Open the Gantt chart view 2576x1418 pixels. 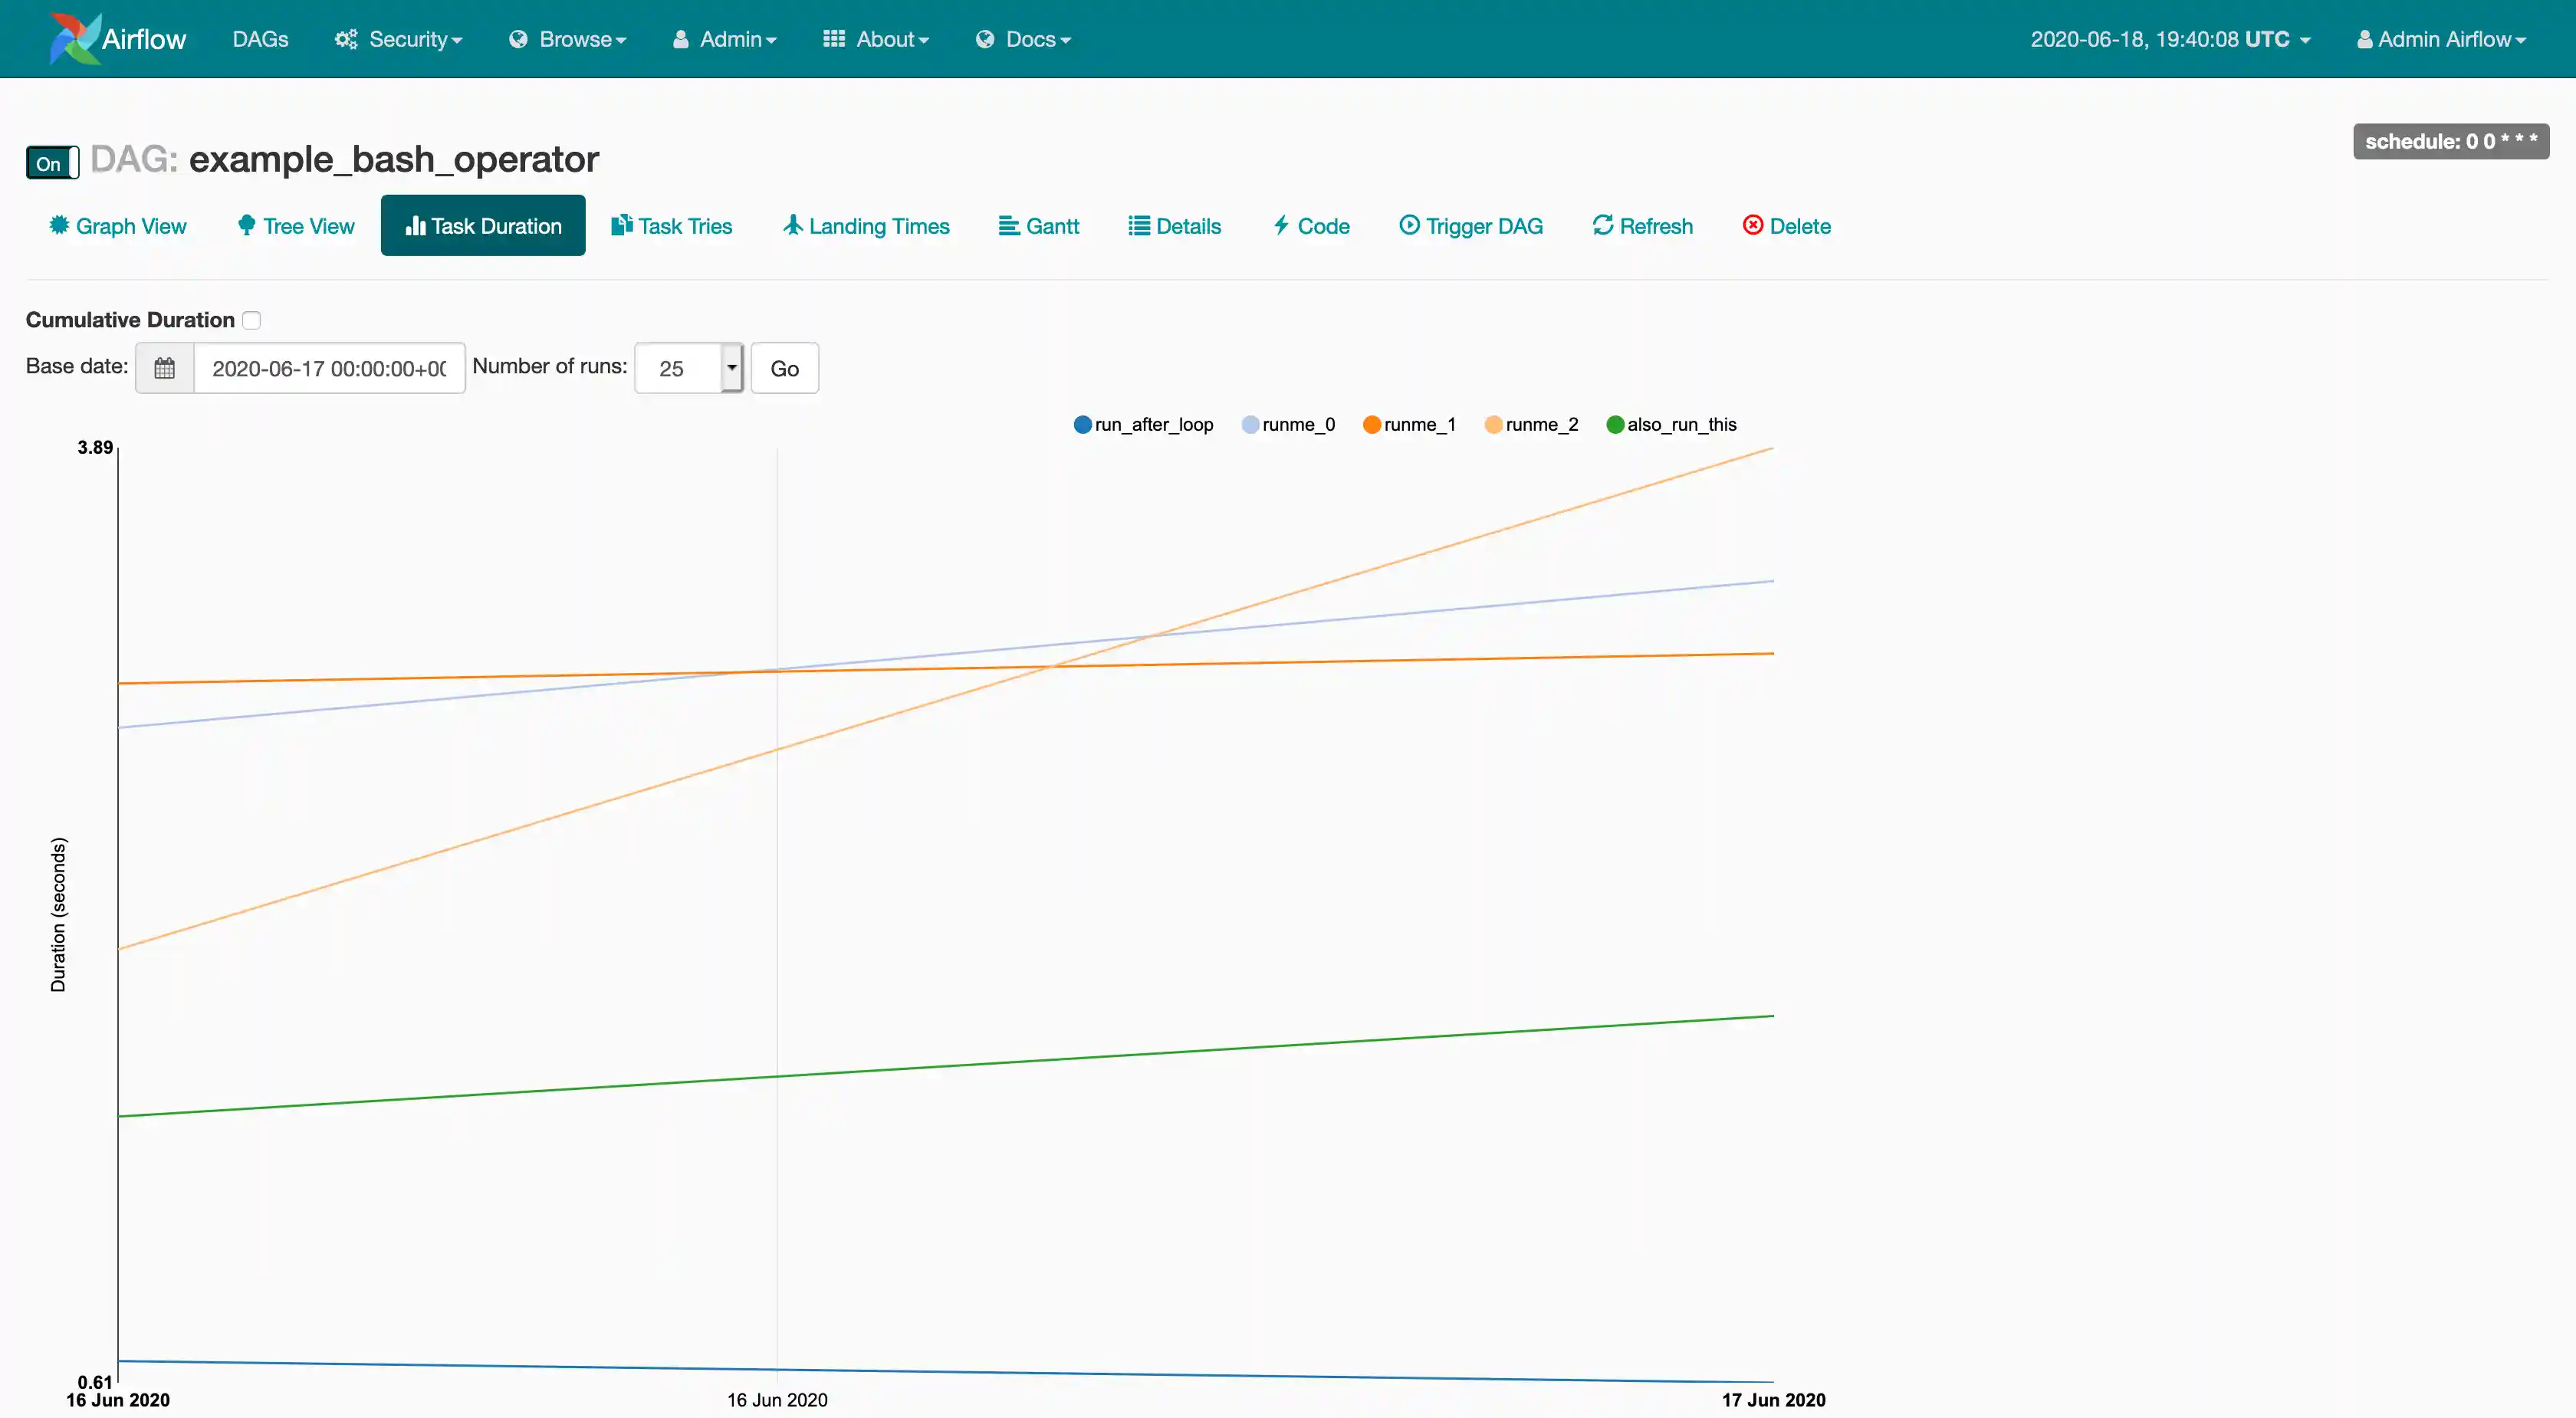[x=1039, y=226]
